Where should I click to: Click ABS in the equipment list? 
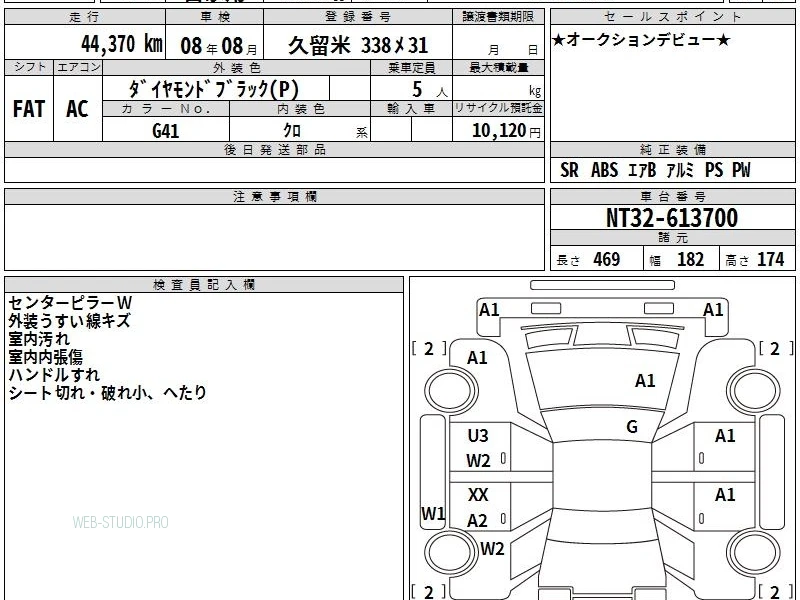point(604,170)
